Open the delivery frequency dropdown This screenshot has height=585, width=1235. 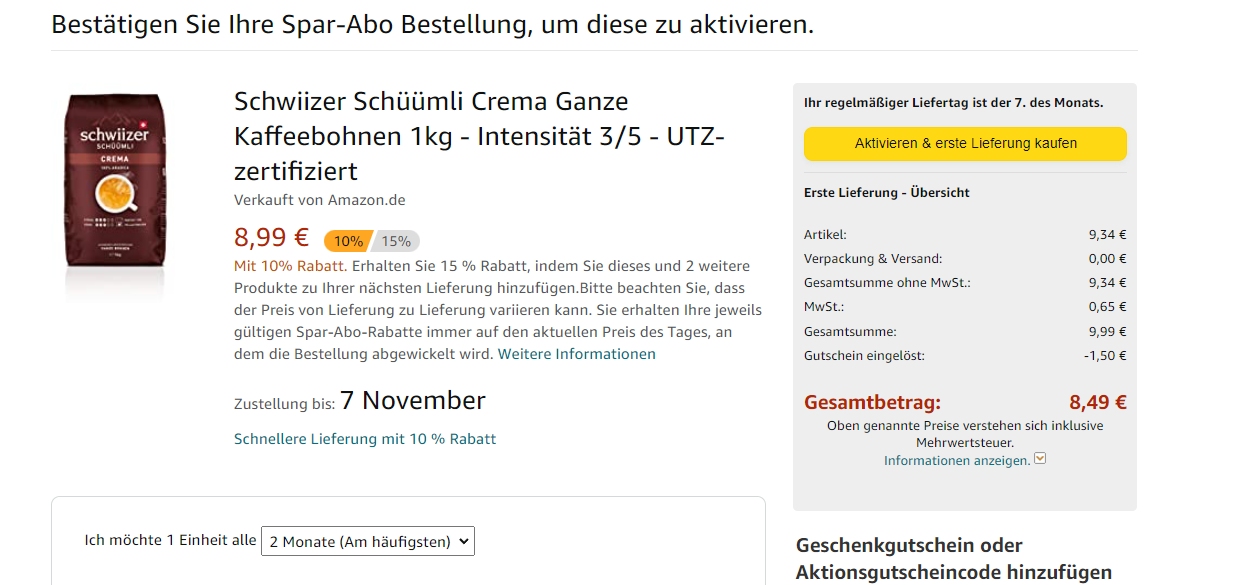coord(367,541)
